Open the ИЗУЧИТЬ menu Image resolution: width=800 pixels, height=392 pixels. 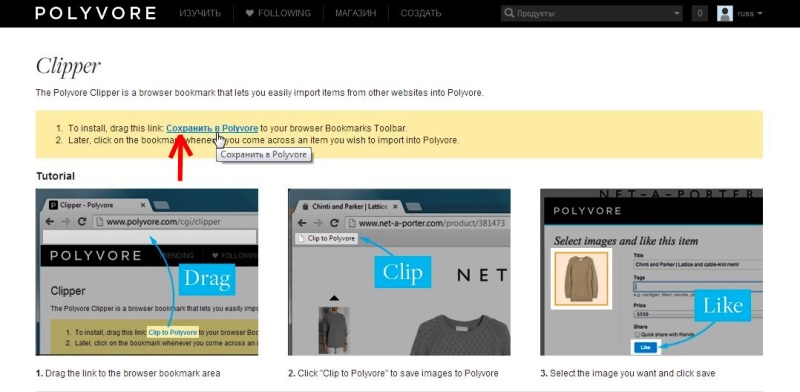pyautogui.click(x=200, y=13)
